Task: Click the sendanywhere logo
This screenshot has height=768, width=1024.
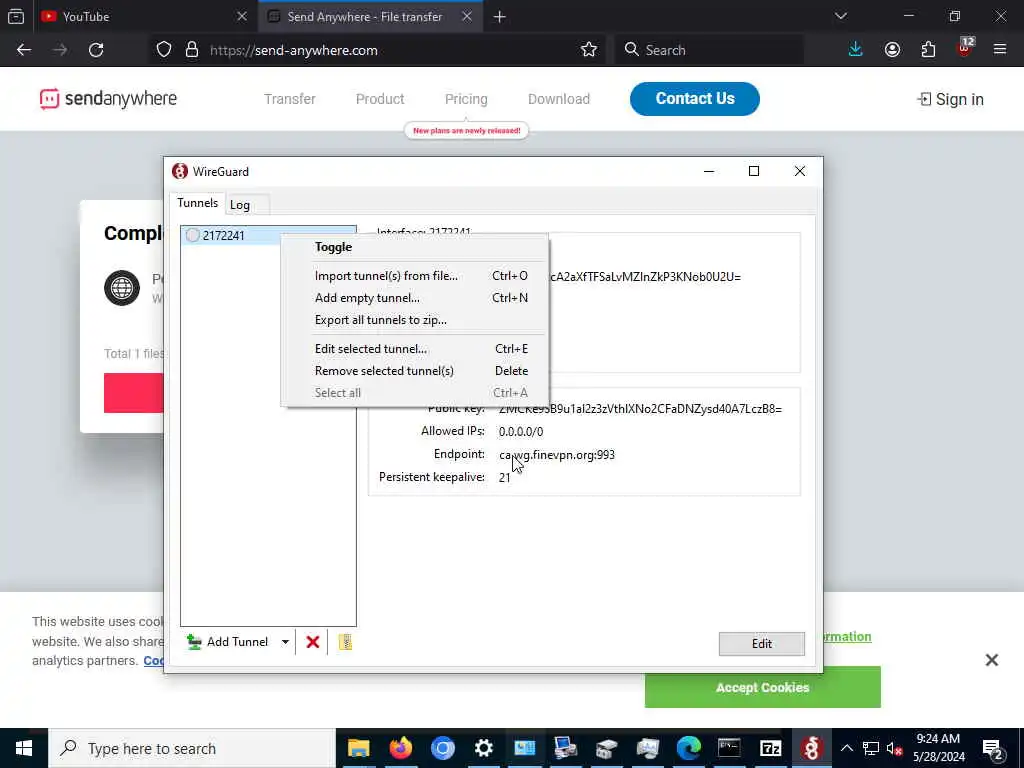Action: 108,99
